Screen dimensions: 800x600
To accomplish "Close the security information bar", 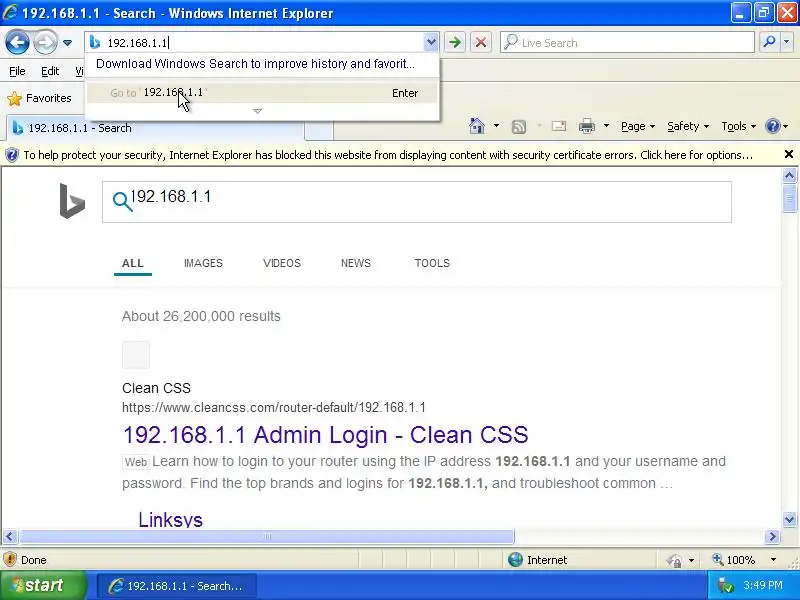I will (788, 154).
